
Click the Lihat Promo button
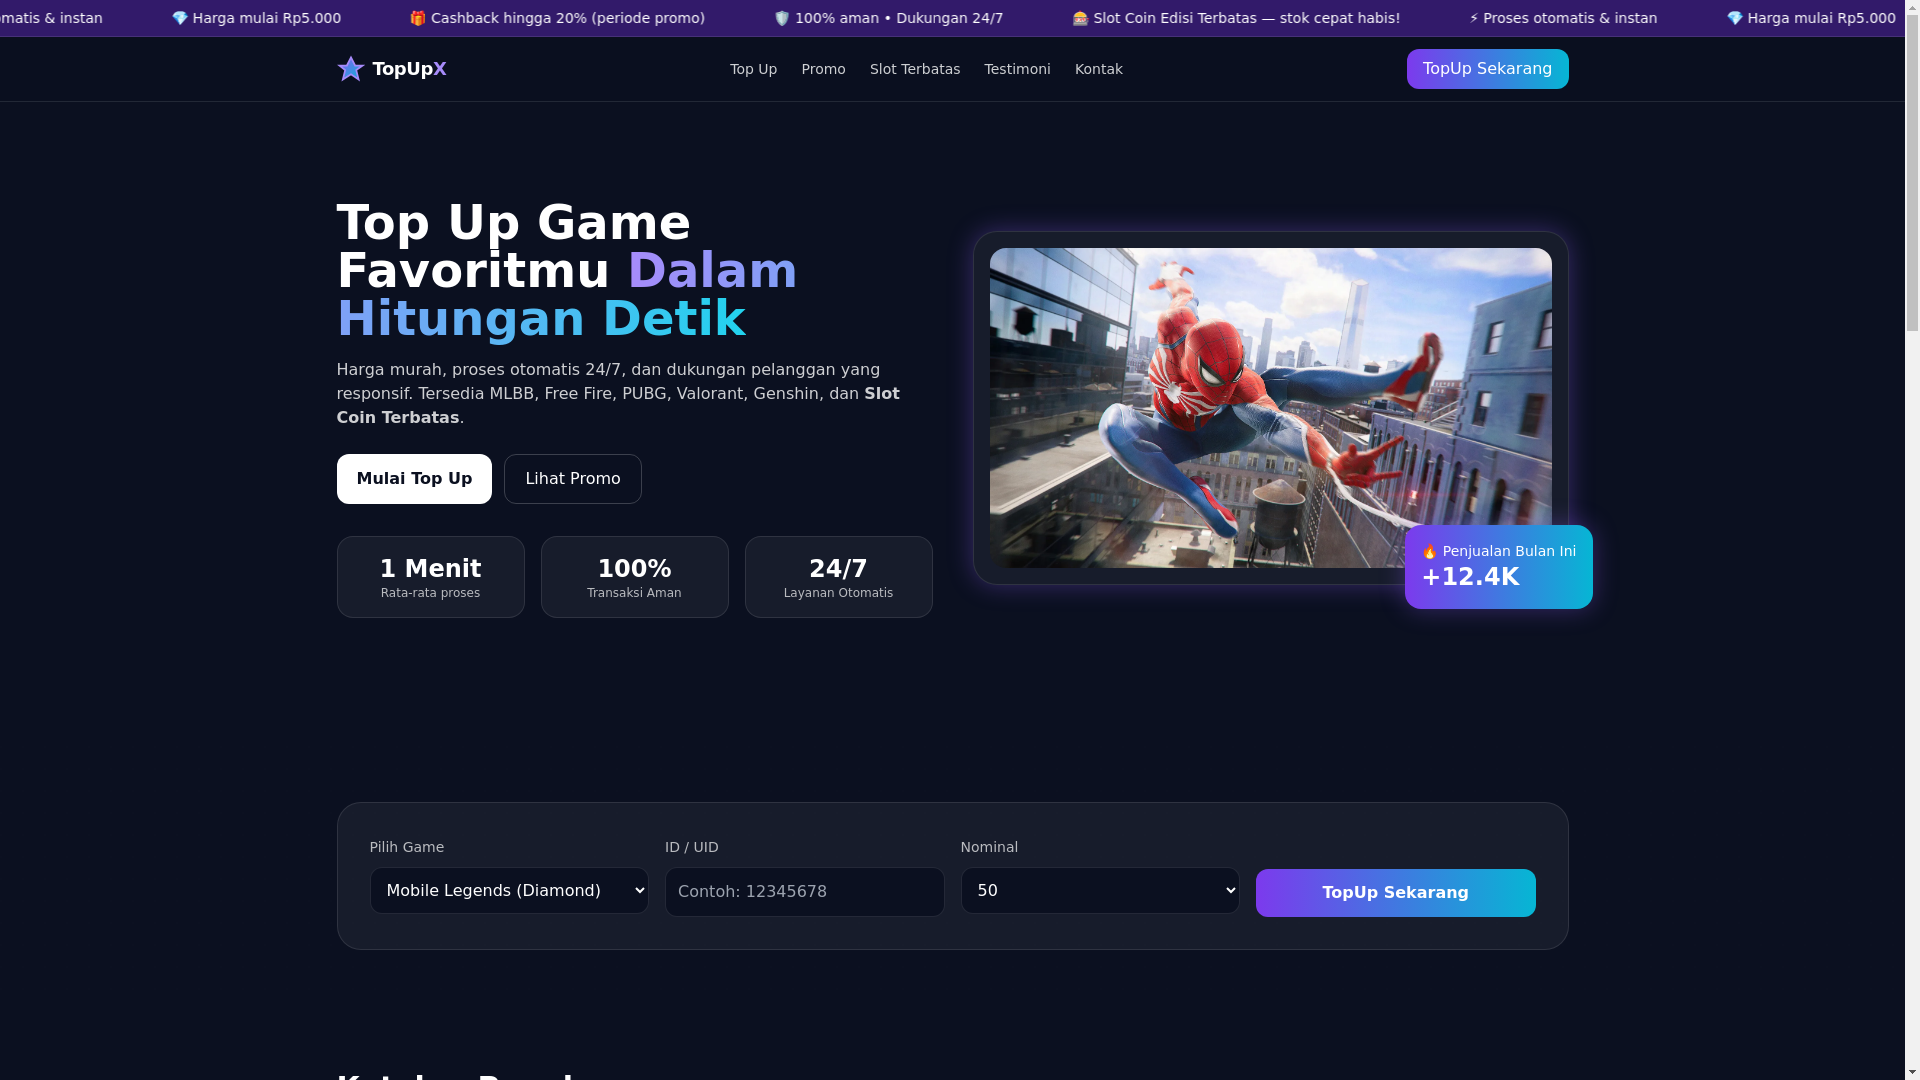tap(573, 479)
